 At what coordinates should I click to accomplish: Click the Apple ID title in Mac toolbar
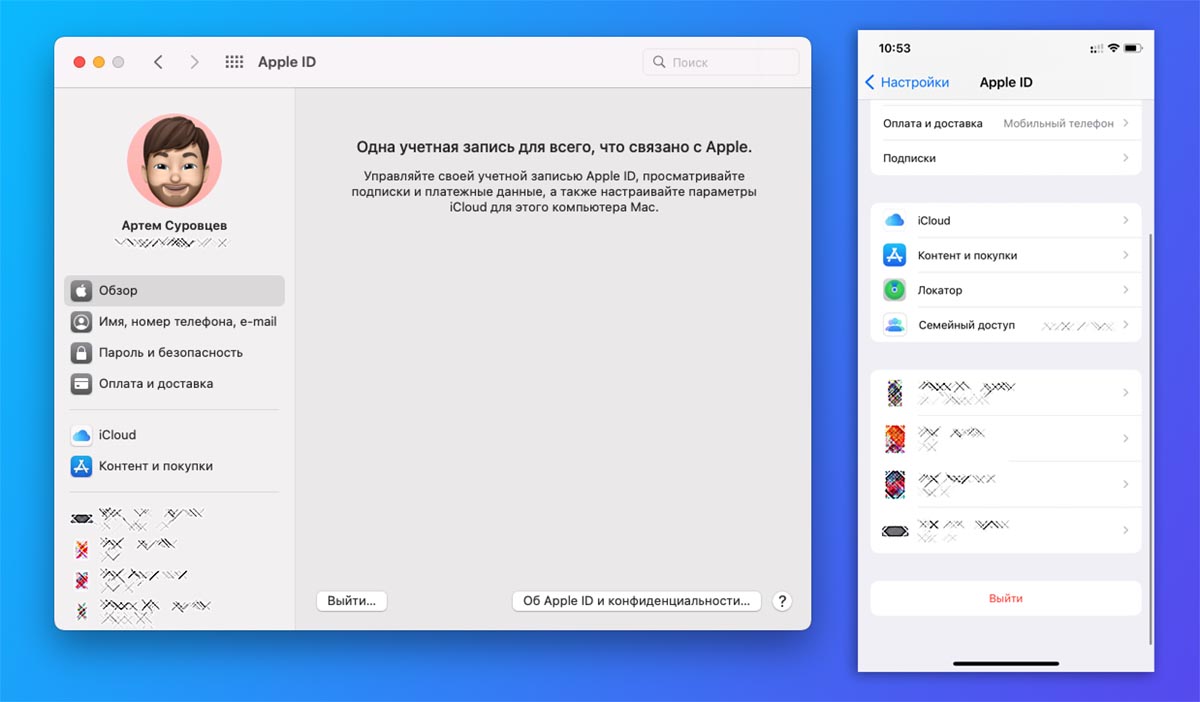click(287, 62)
